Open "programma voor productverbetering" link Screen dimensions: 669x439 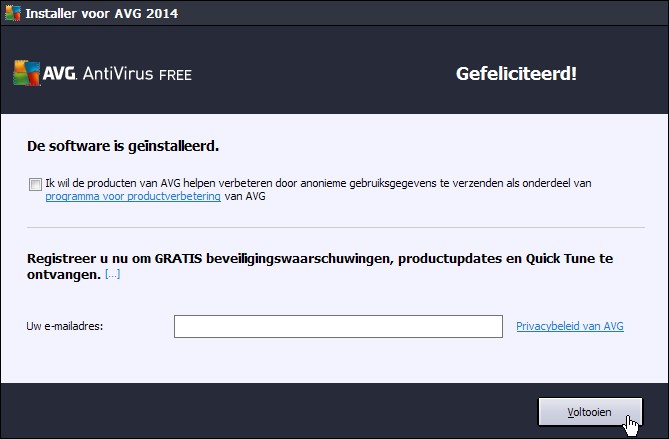click(134, 197)
